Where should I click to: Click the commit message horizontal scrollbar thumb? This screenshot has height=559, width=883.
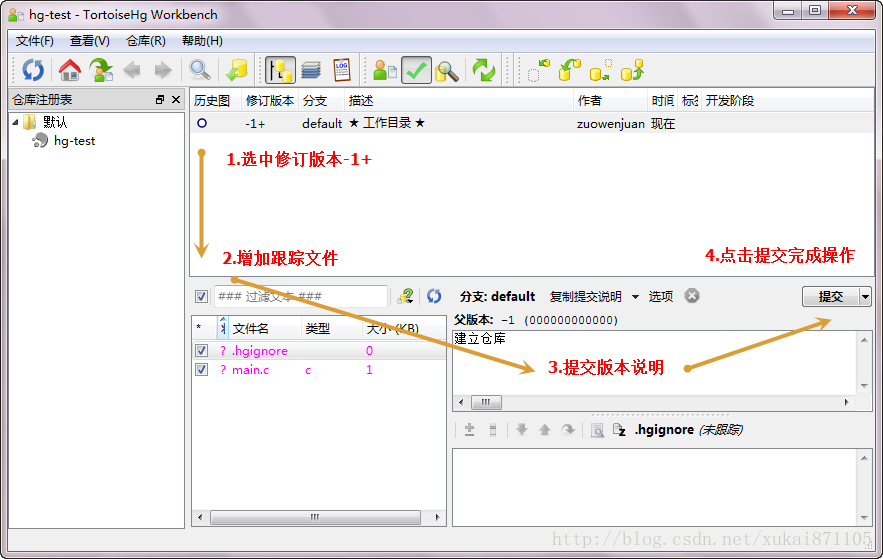[486, 402]
